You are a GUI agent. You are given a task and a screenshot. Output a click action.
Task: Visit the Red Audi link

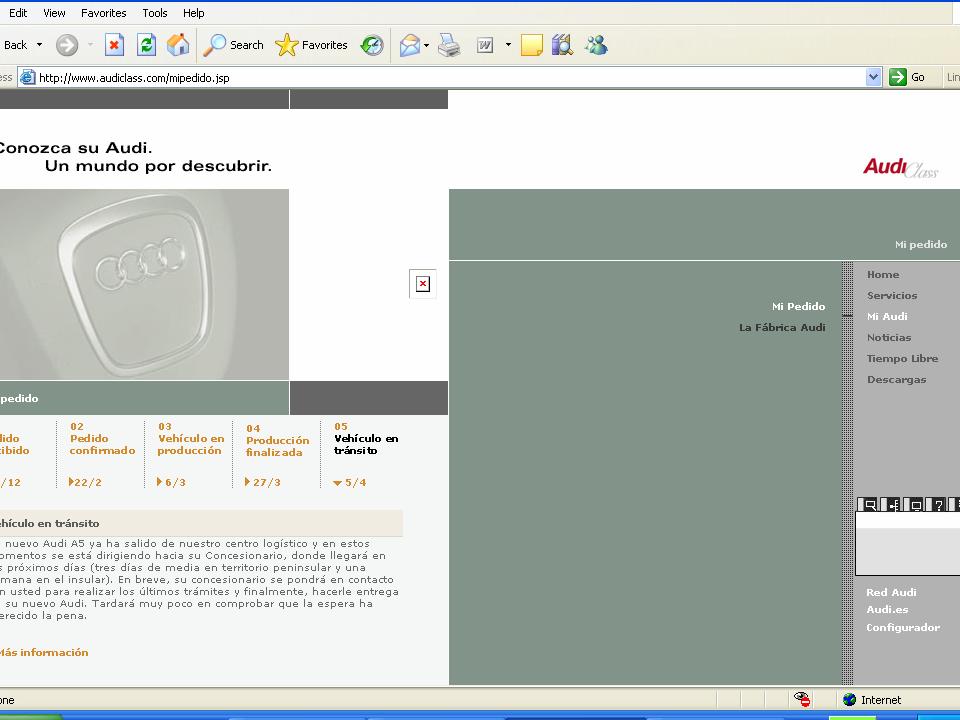[891, 593]
